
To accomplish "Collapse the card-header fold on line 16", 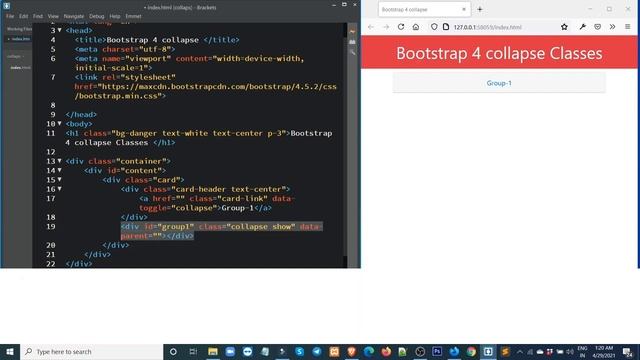I will coord(60,189).
